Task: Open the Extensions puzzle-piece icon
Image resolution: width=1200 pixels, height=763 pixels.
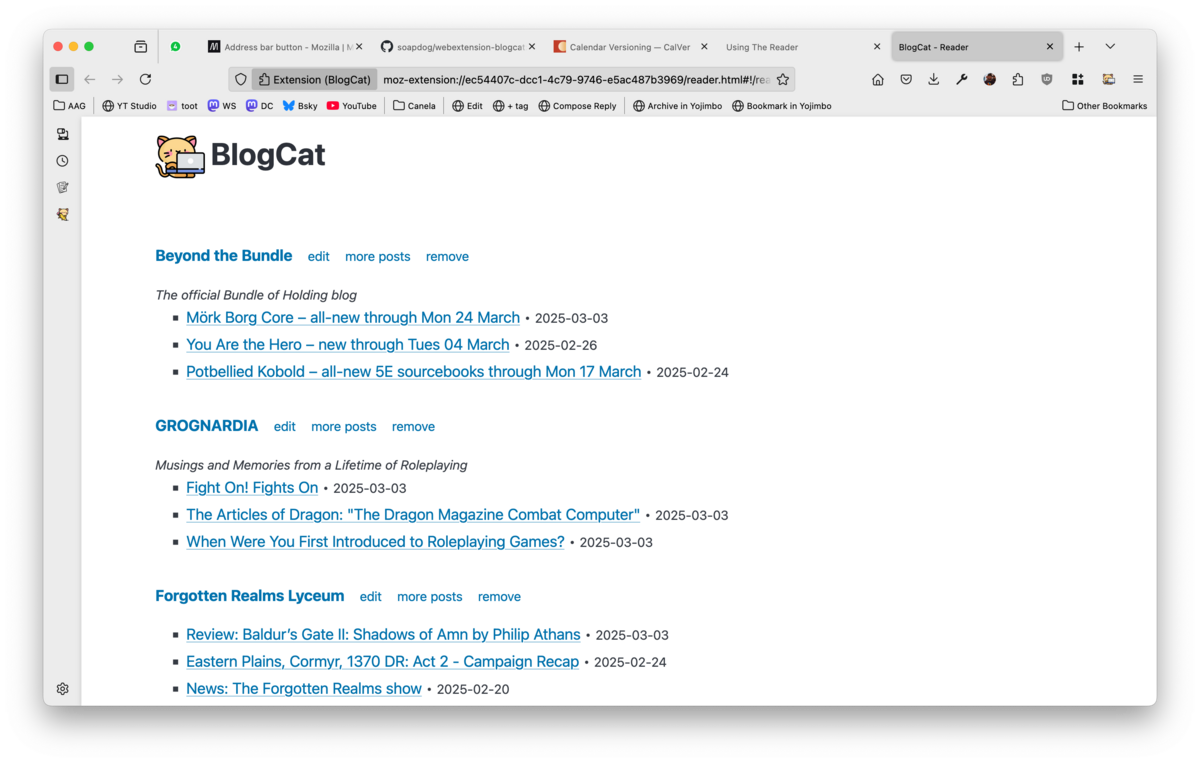Action: (x=1018, y=79)
